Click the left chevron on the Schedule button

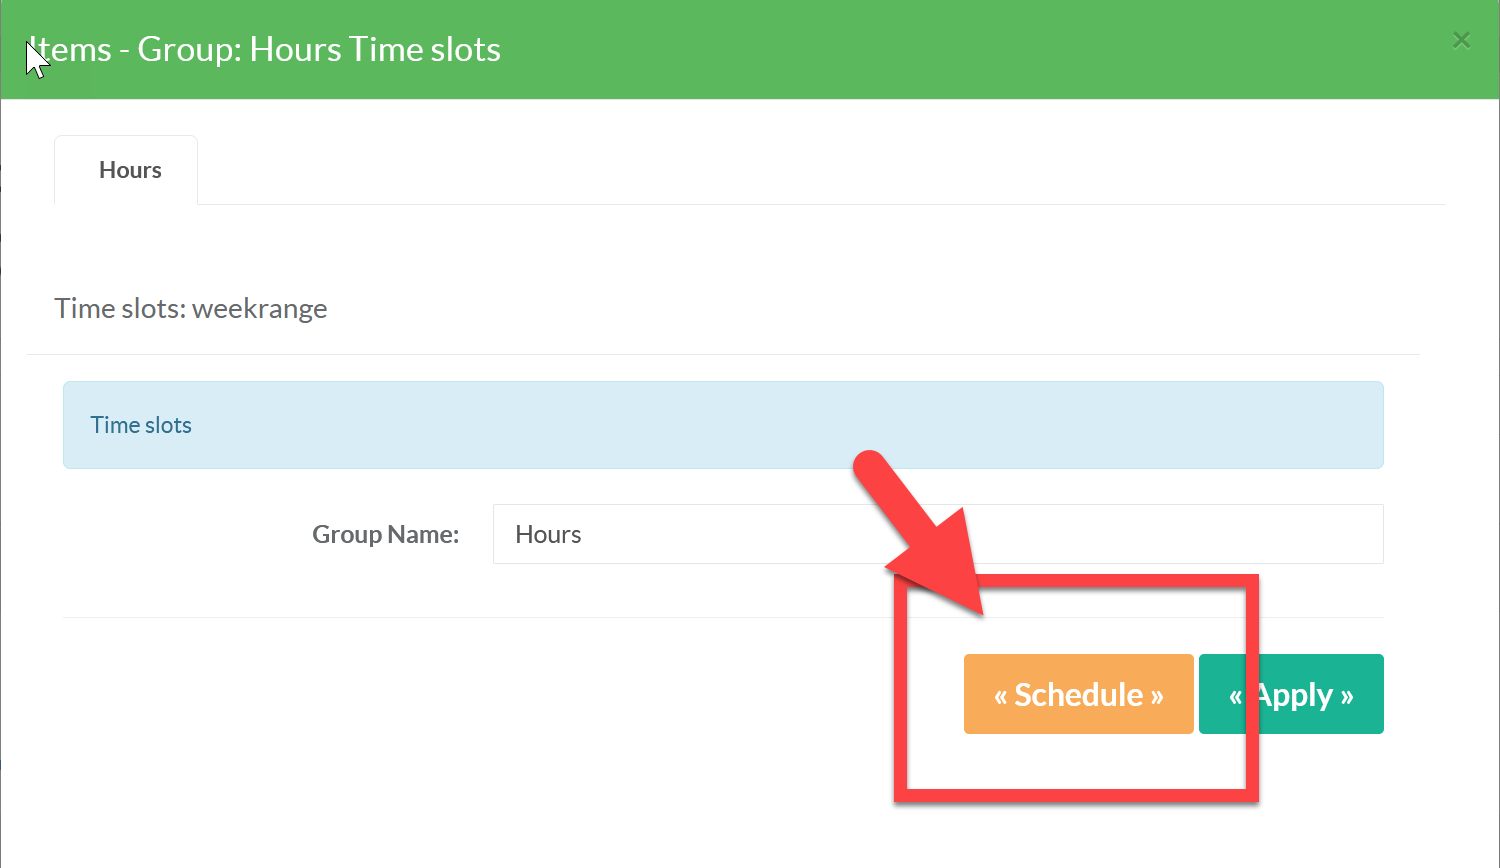1000,696
